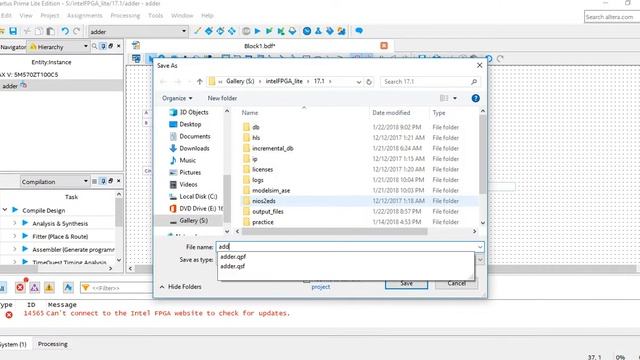Select Local Disk (C:) in sidebar
This screenshot has width=640, height=360.
click(x=198, y=196)
